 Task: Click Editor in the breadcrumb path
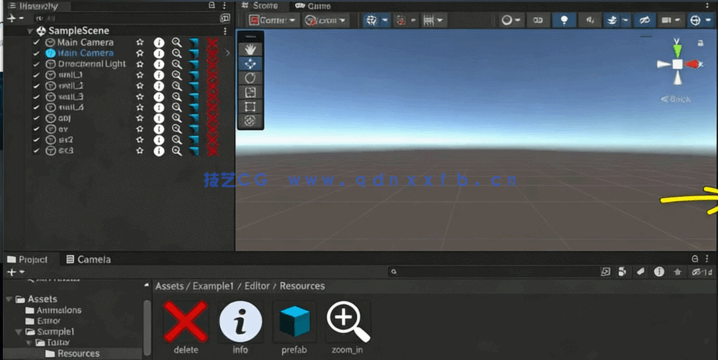tap(257, 286)
